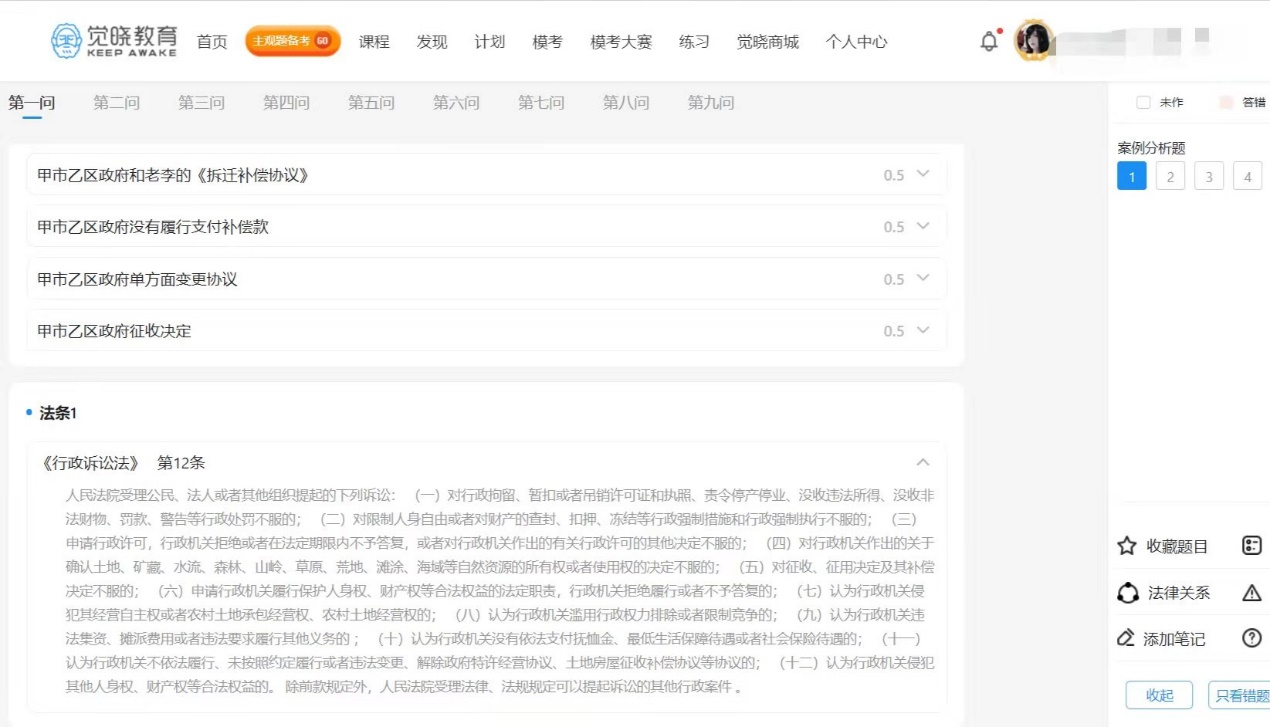The height and width of the screenshot is (727, 1270).
Task: Click the 收藏题目 label
Action: [1177, 546]
